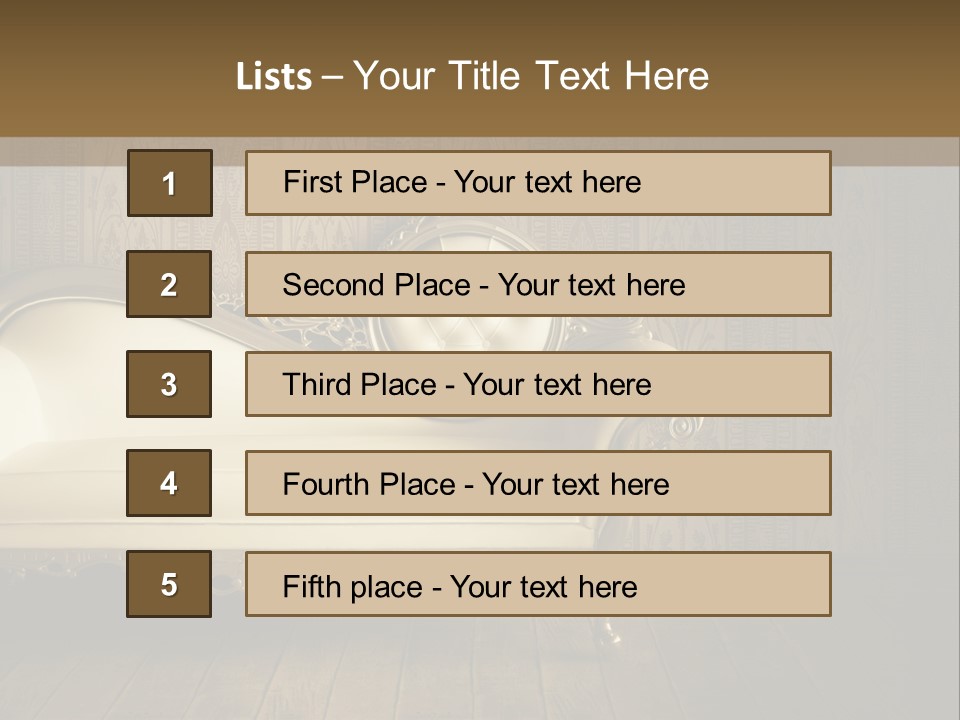Screen dimensions: 960x720
Task: Pick the number 4 box
Action: coord(169,483)
